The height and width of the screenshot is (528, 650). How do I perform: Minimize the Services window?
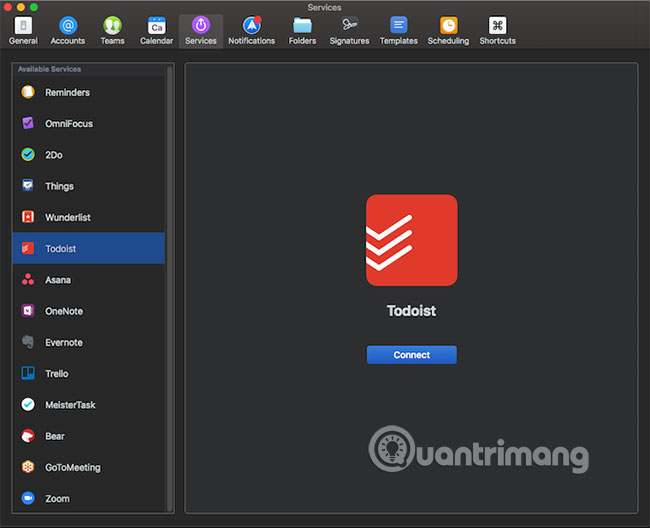click(x=21, y=7)
